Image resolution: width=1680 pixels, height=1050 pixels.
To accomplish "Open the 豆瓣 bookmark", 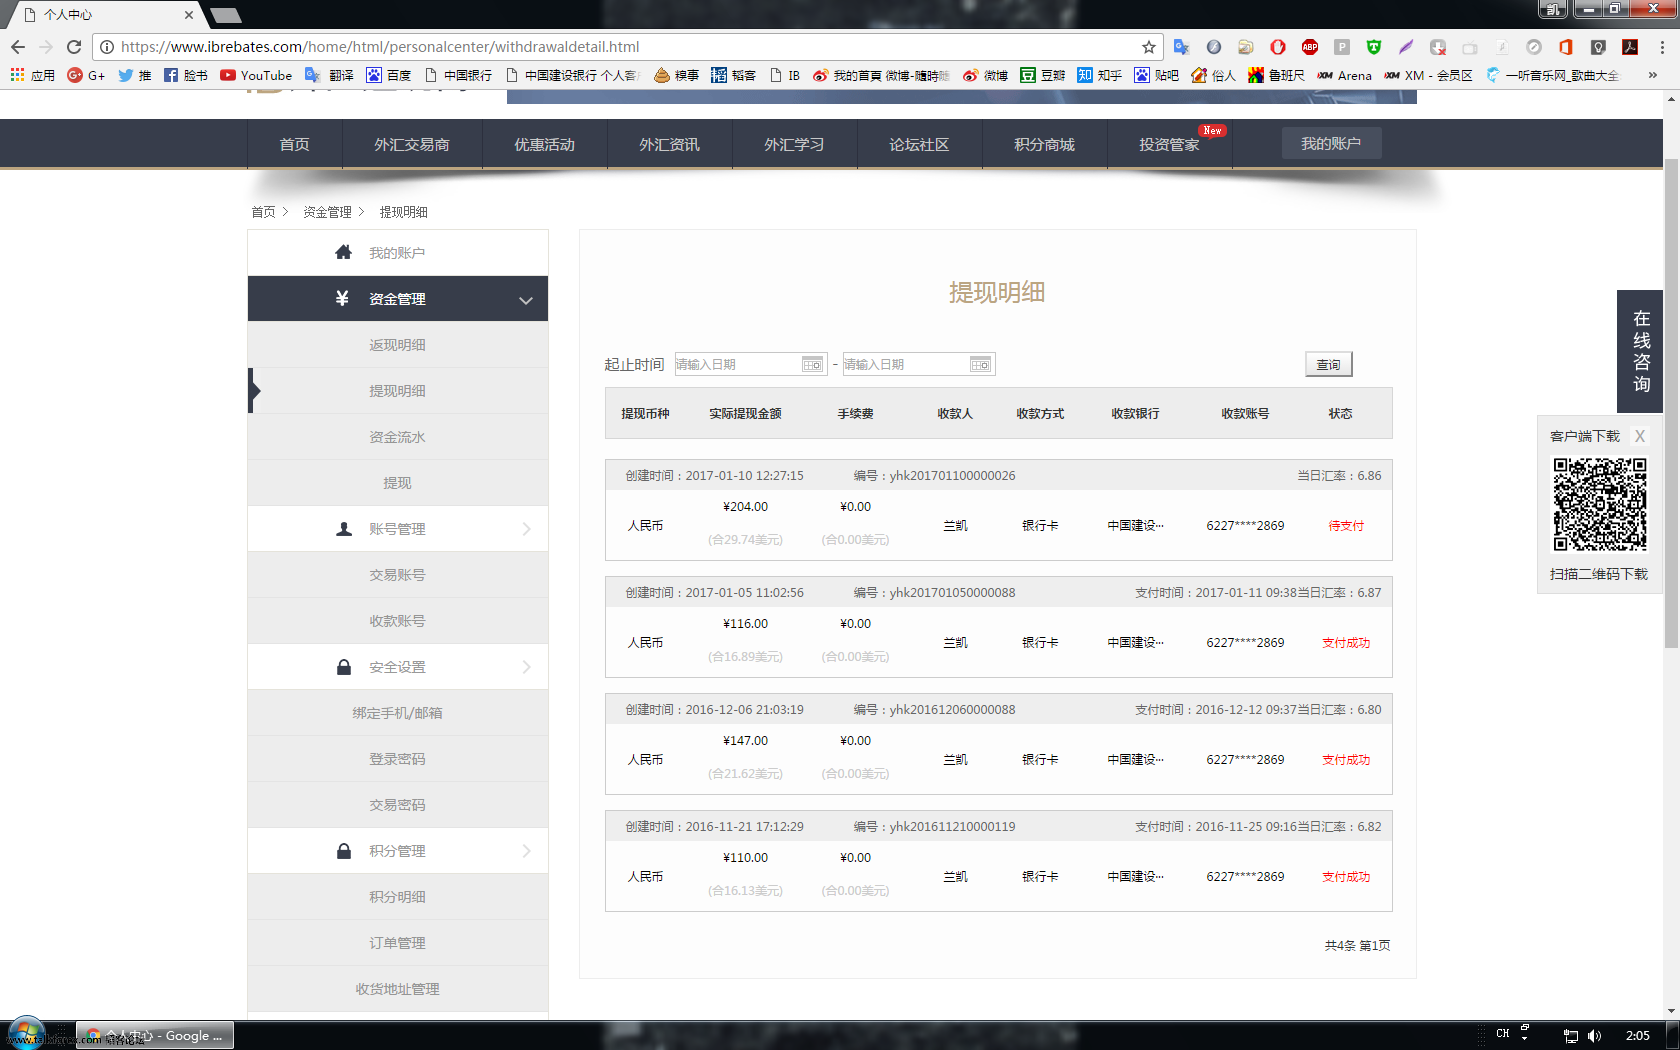I will pyautogui.click(x=1043, y=75).
